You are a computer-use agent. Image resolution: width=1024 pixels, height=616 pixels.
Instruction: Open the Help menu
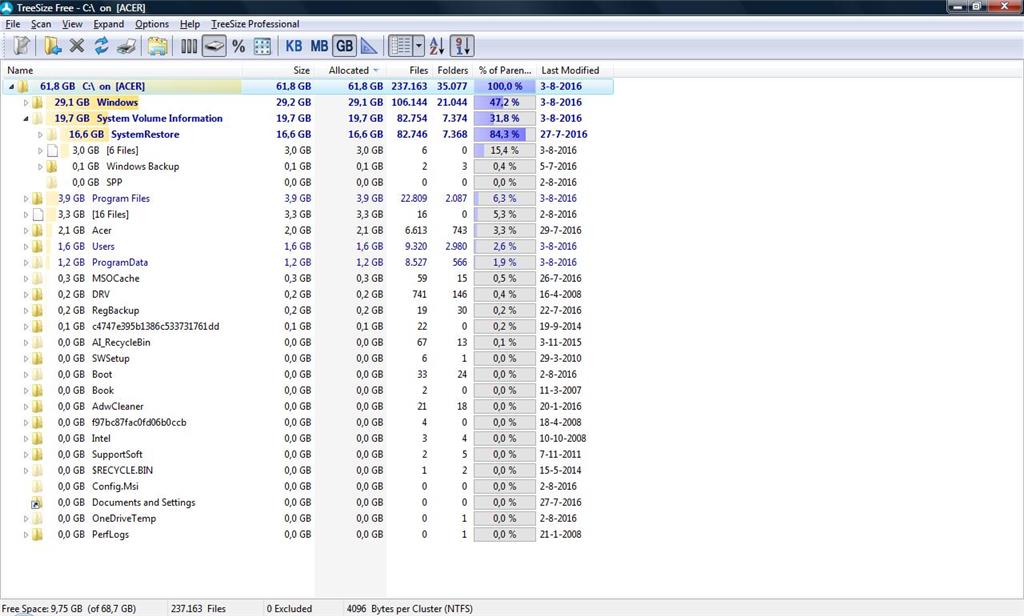point(190,24)
